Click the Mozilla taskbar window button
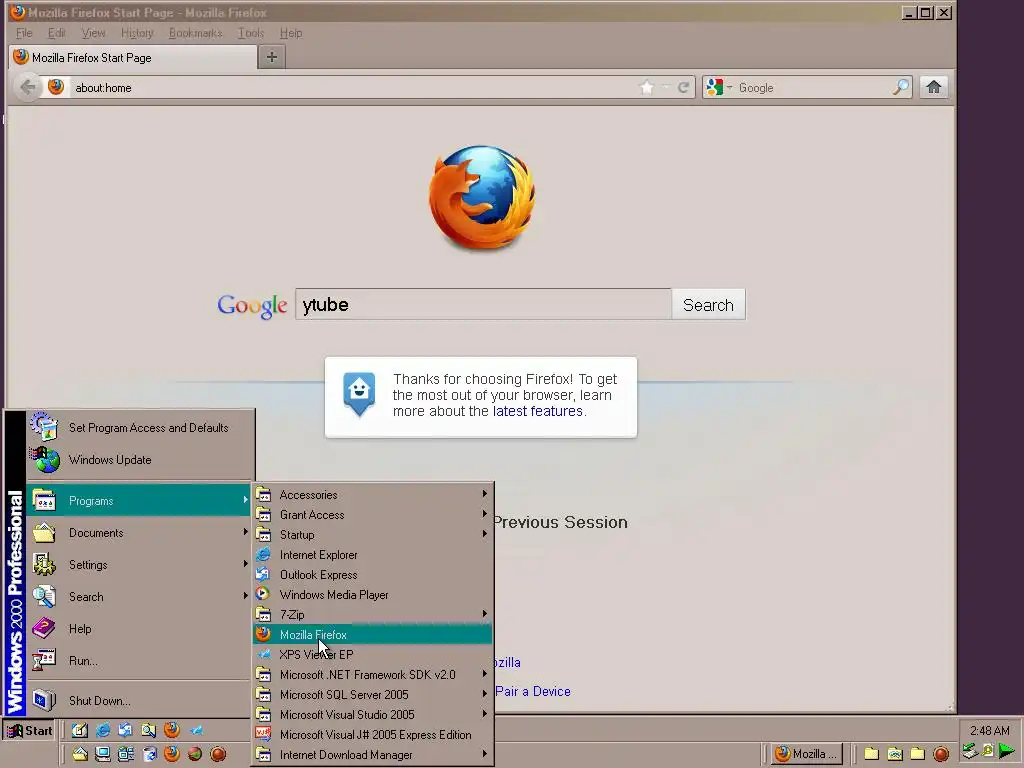1024x768 pixels. click(808, 754)
